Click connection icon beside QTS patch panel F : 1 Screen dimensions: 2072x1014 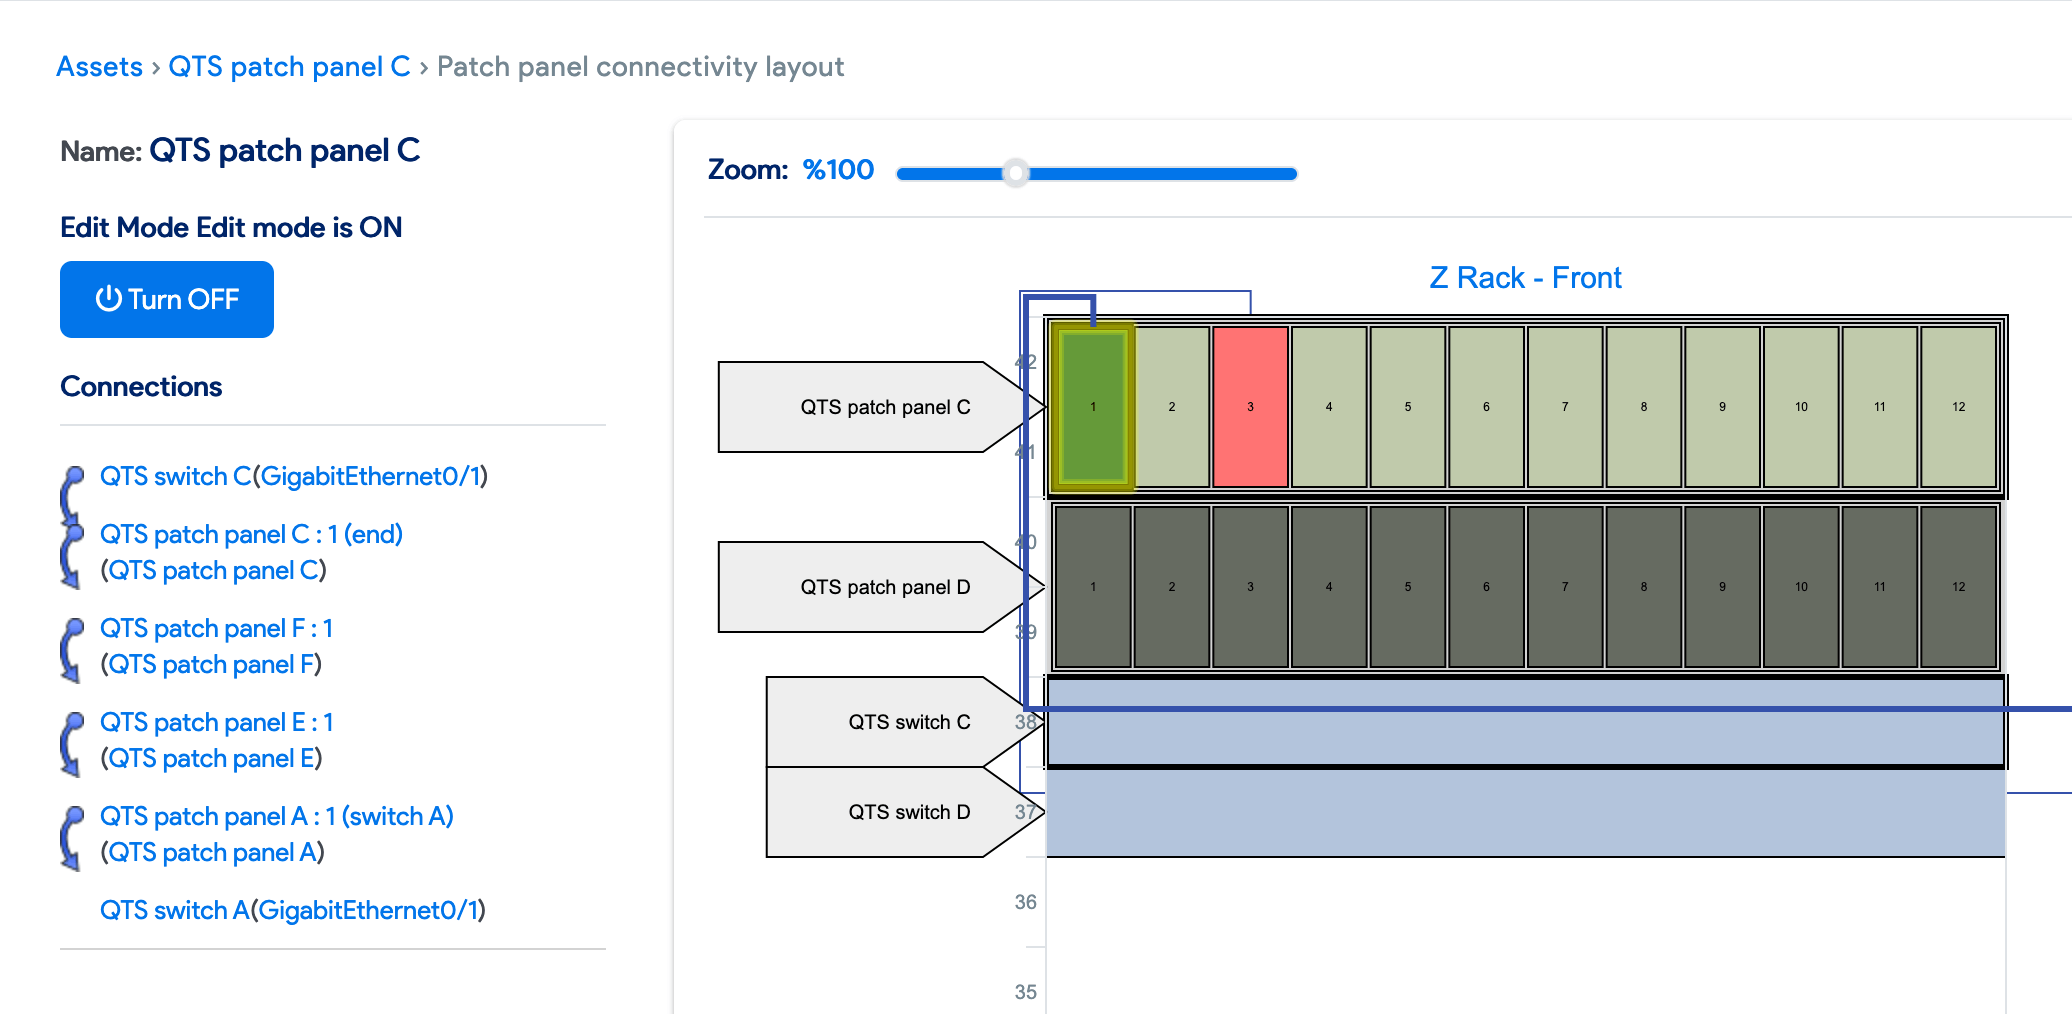(72, 646)
